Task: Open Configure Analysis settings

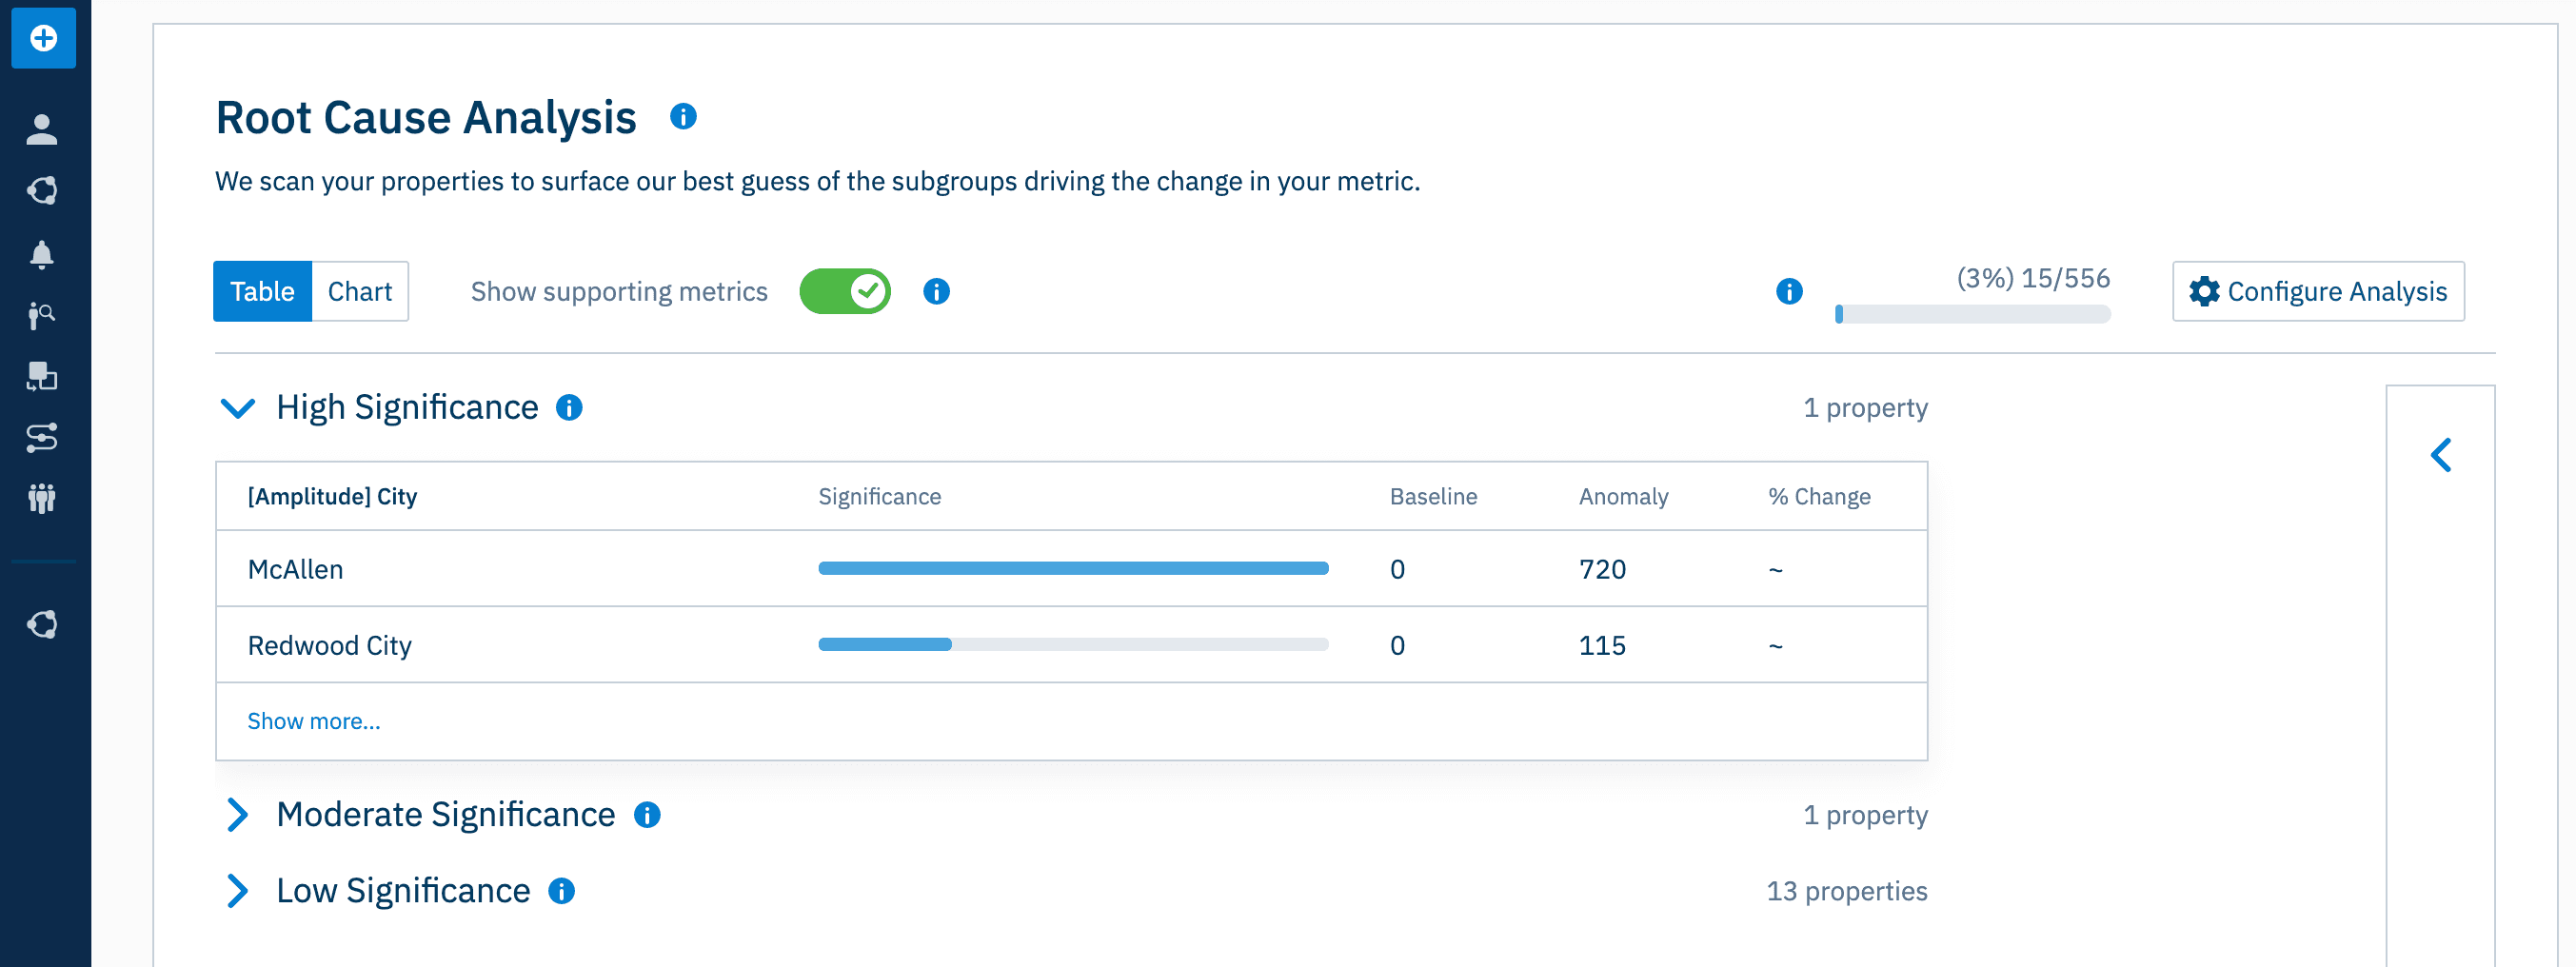Action: pos(2317,291)
